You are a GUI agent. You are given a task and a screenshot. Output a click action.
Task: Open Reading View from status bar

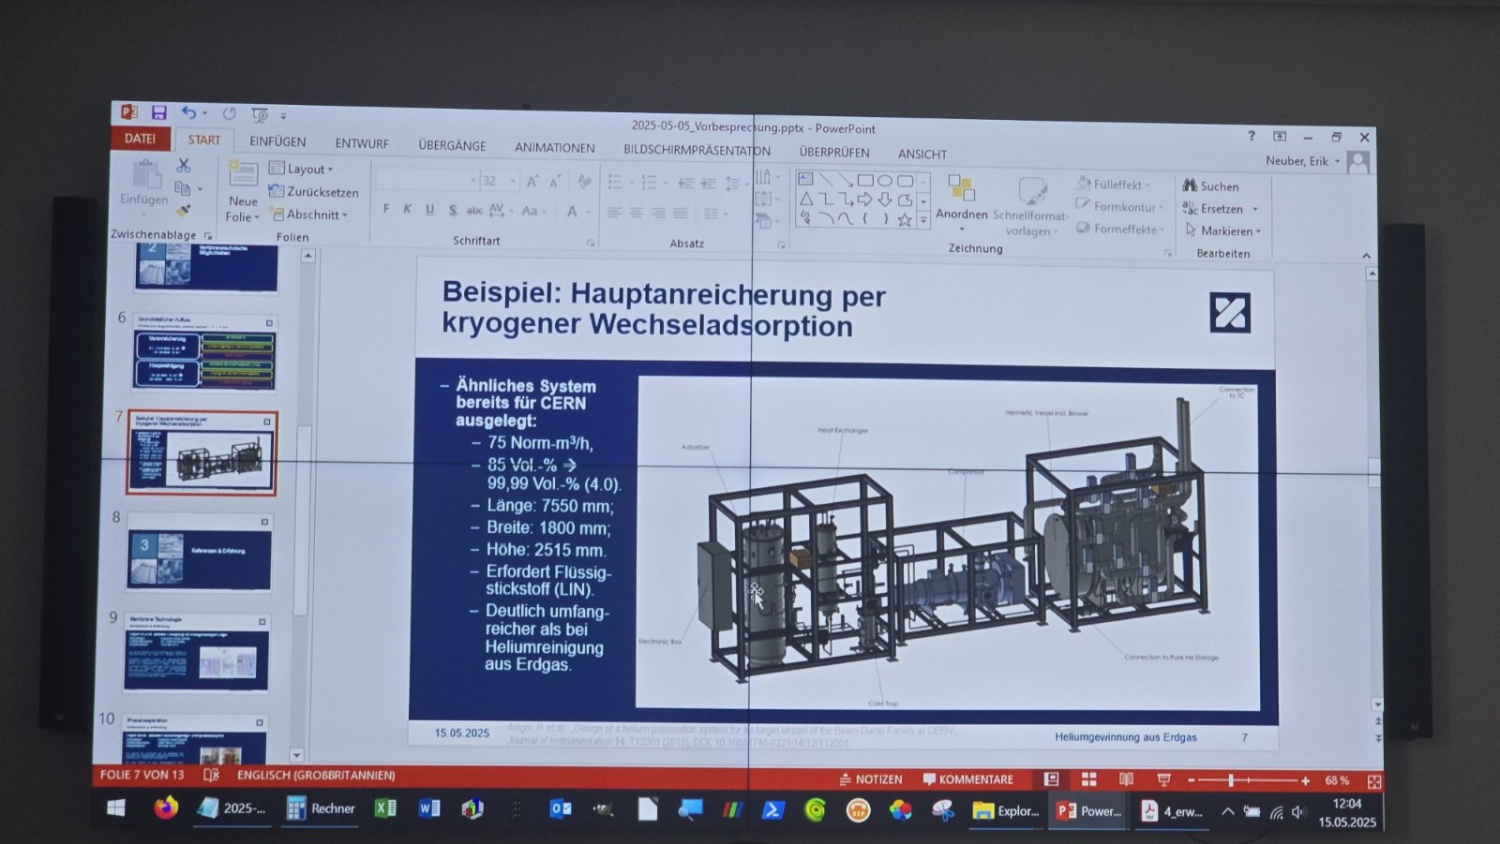(1126, 780)
